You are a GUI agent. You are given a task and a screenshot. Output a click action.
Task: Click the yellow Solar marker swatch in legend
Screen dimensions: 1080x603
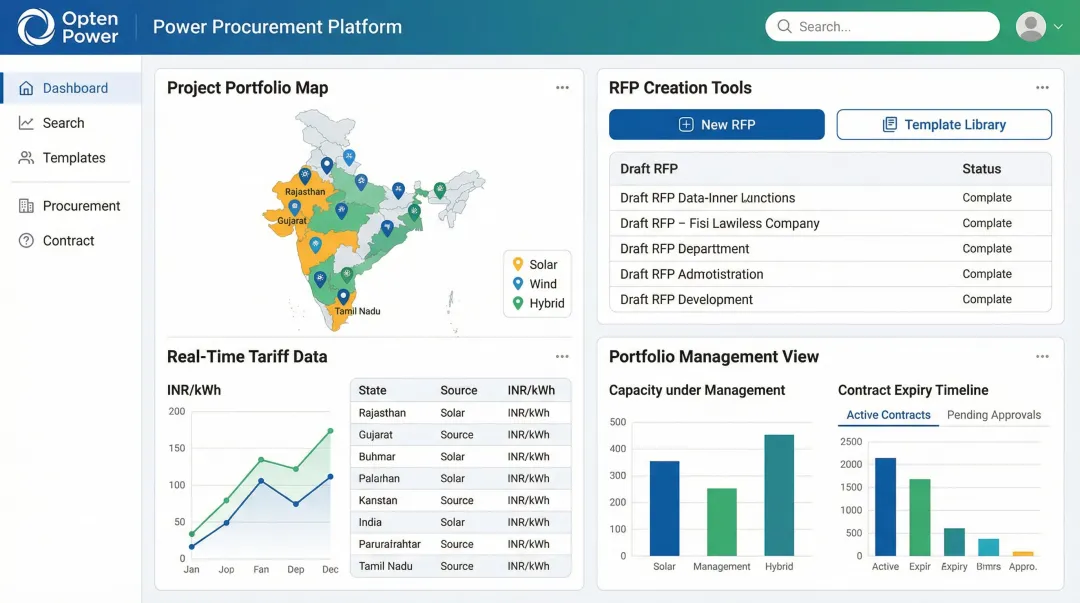tap(519, 264)
